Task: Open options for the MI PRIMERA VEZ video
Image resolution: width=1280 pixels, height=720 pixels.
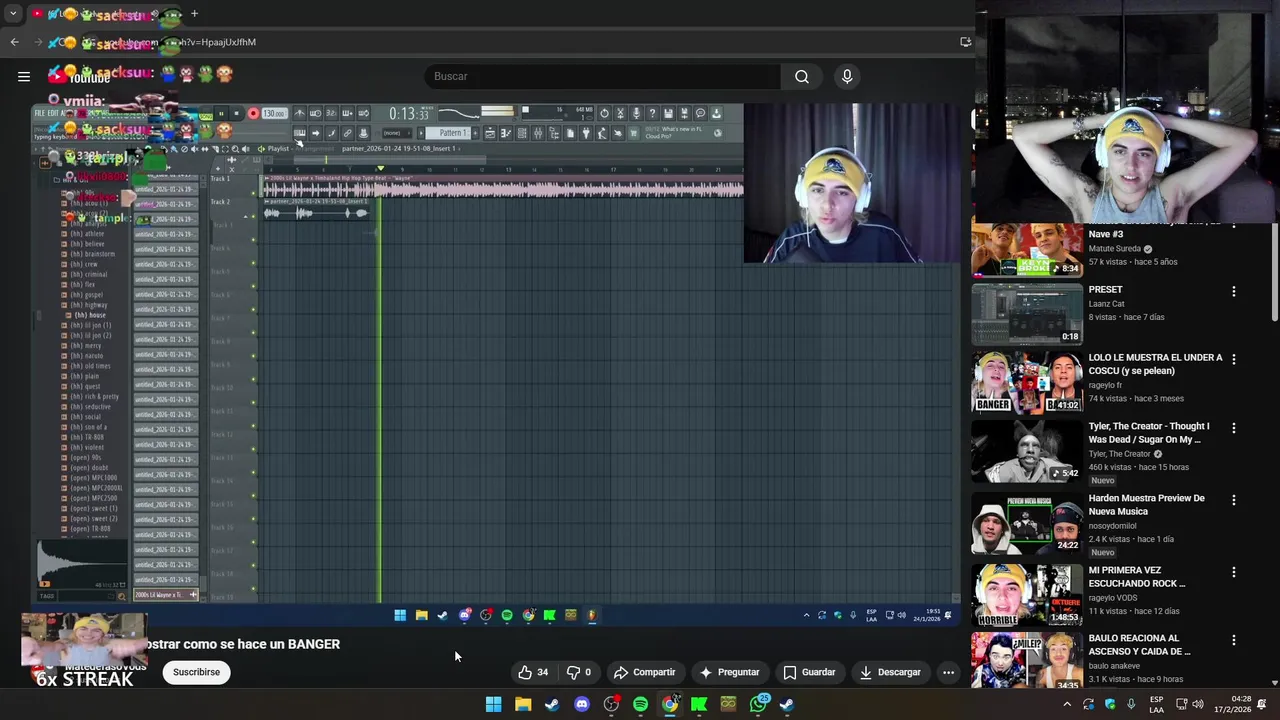Action: pos(1233,573)
